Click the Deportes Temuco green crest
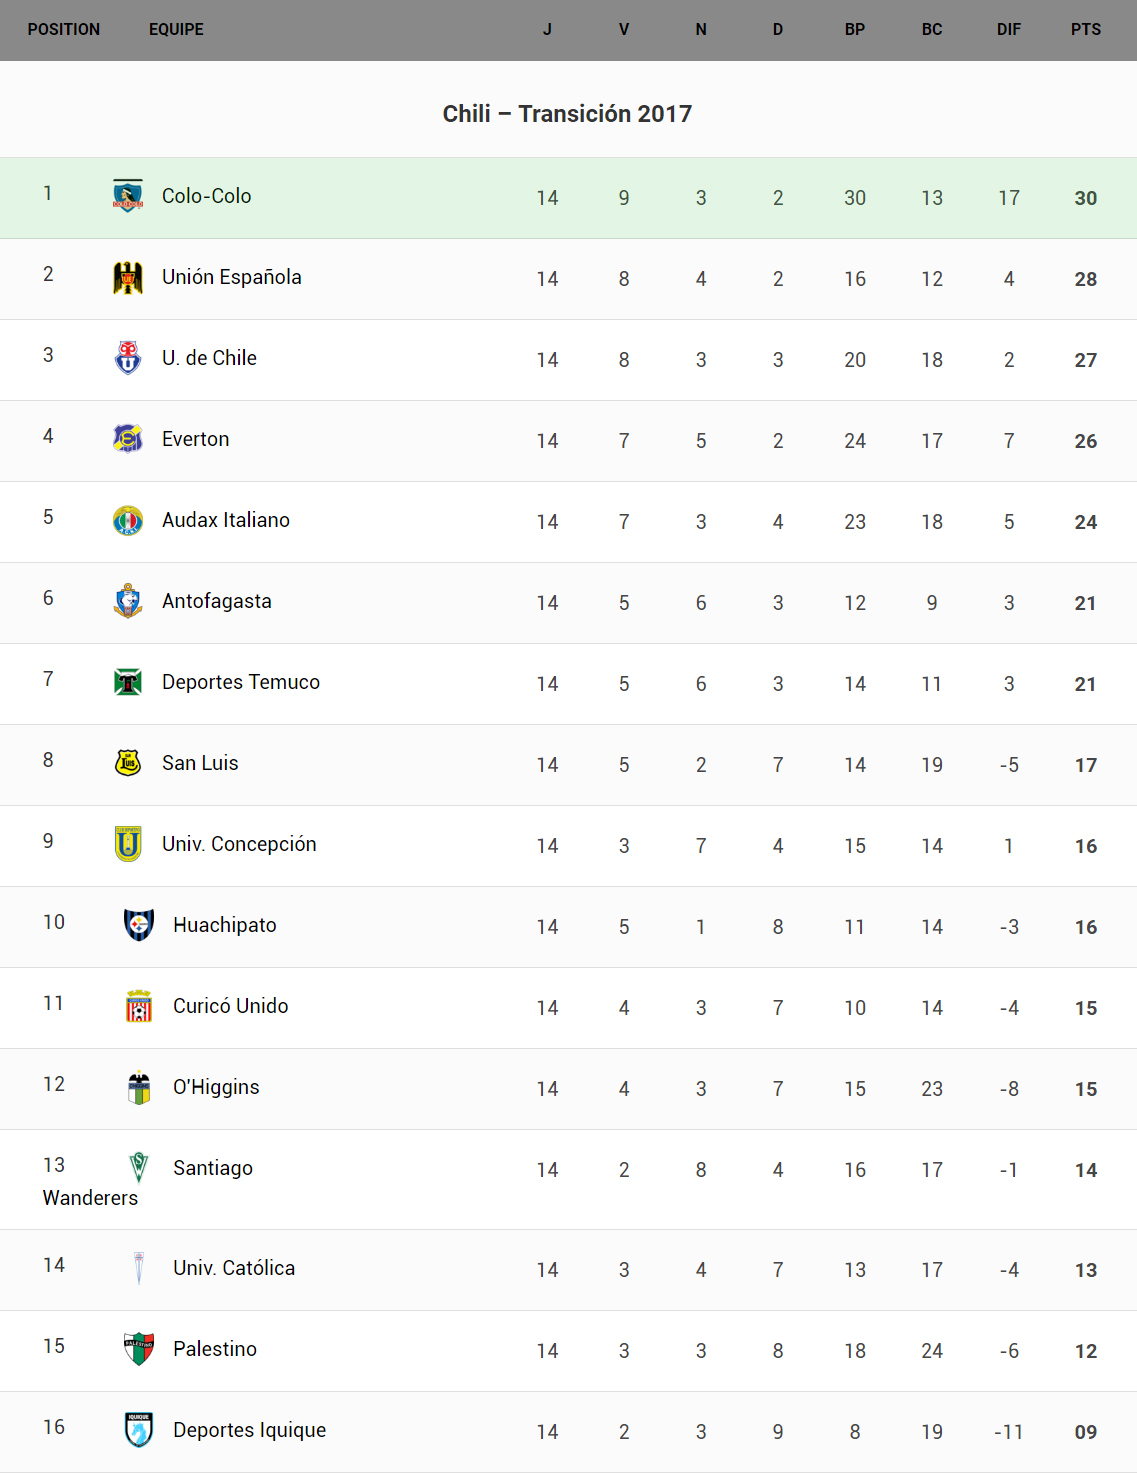This screenshot has width=1137, height=1473. click(x=128, y=682)
